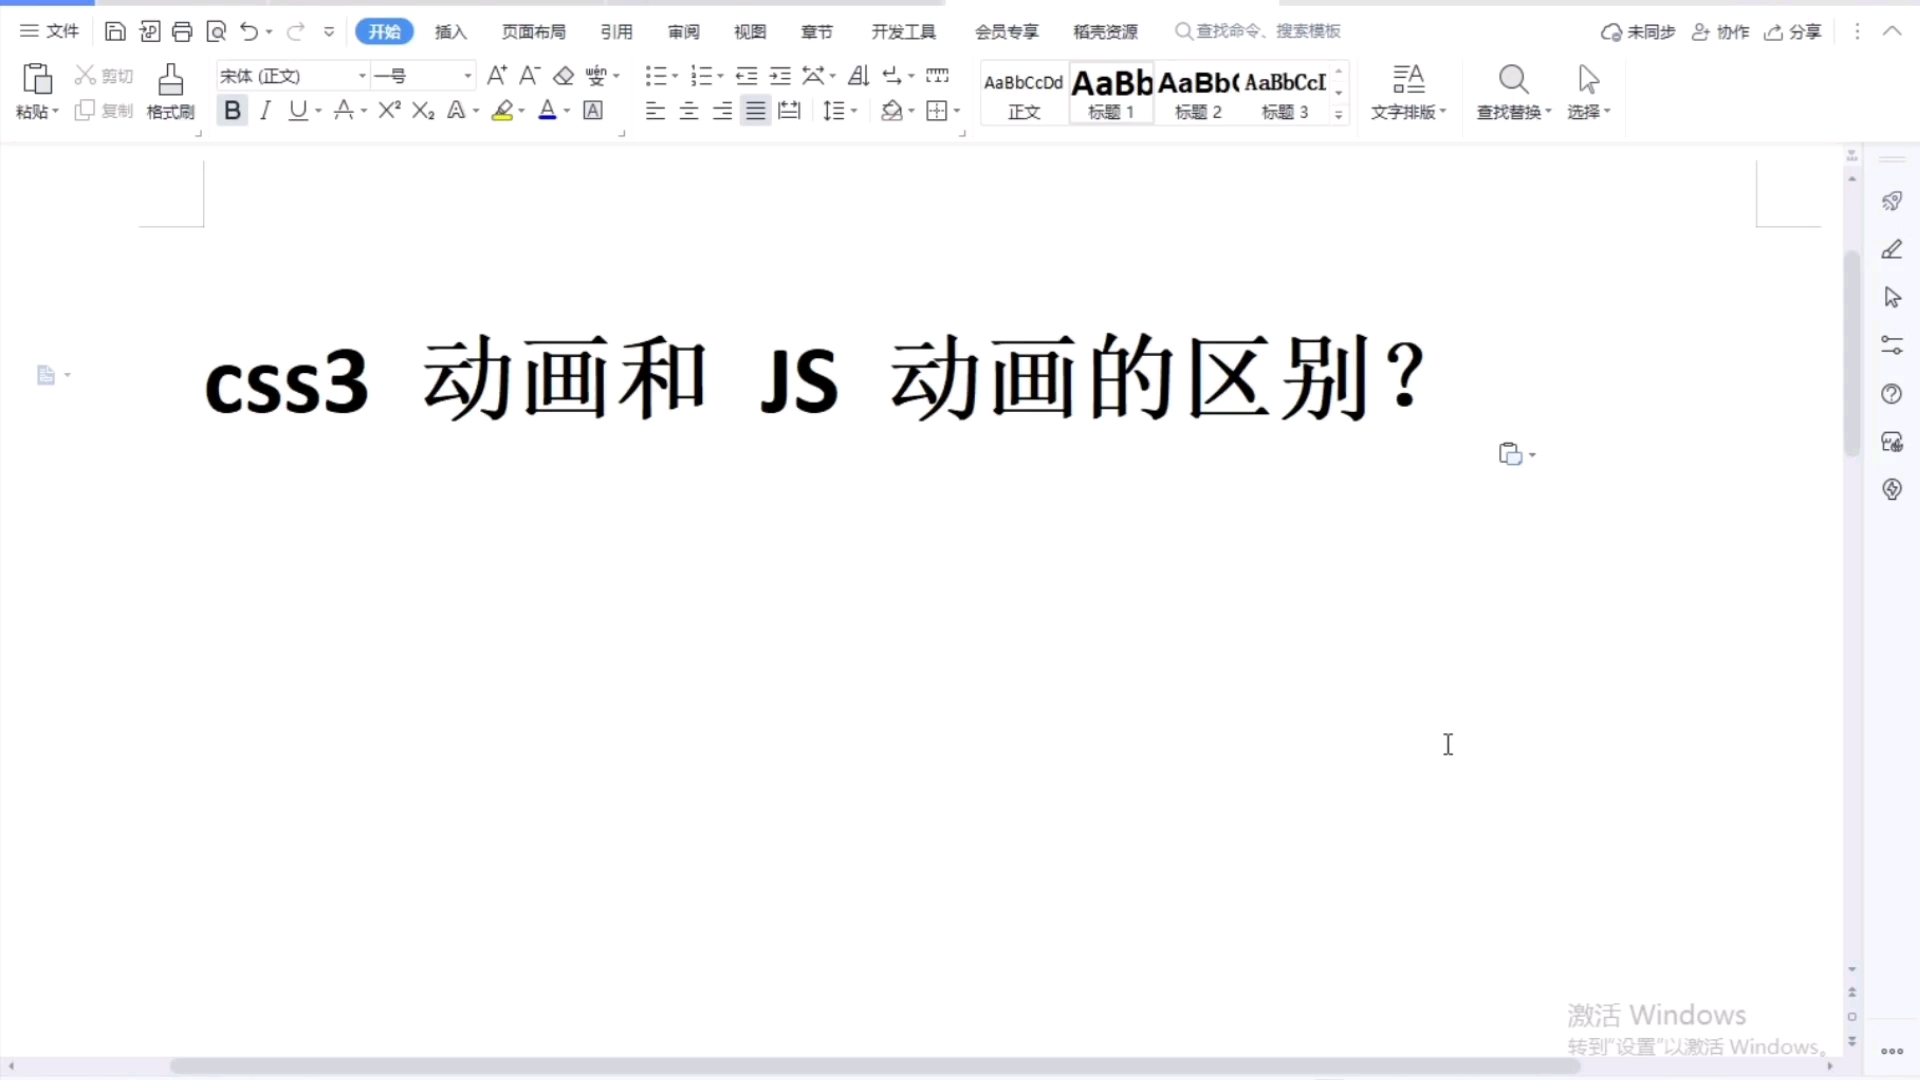Open the print preview icon

216,31
